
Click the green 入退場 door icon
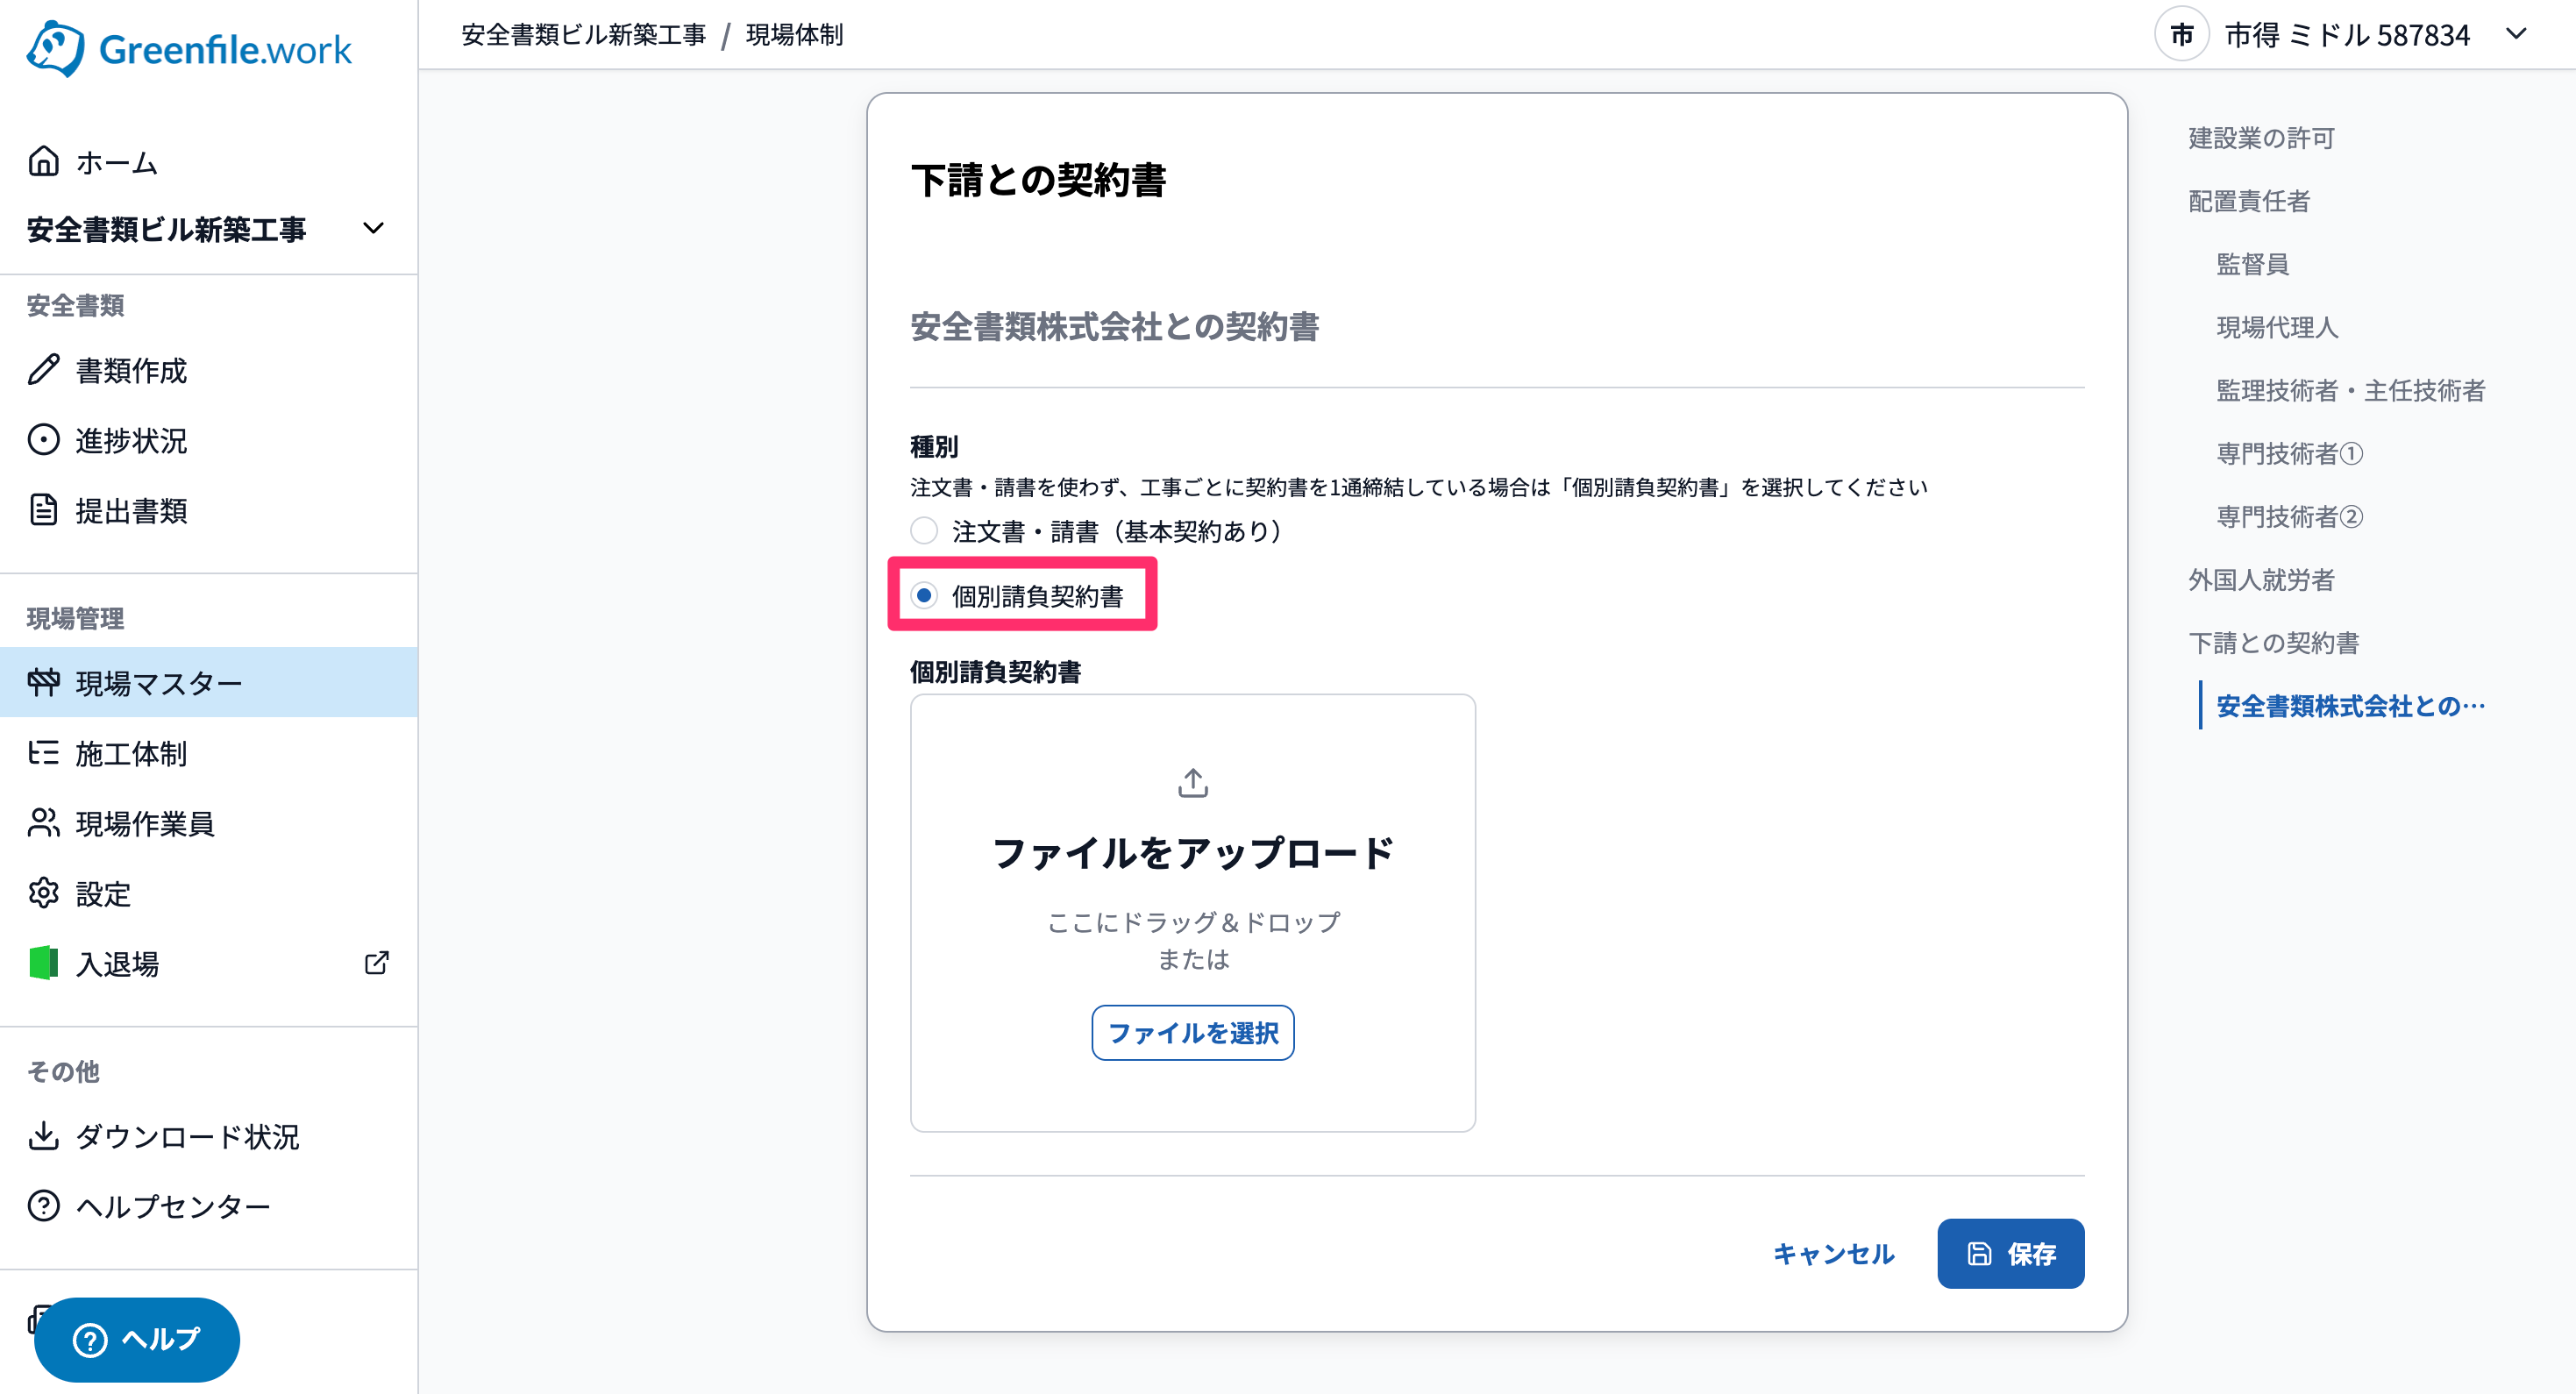pyautogui.click(x=44, y=963)
